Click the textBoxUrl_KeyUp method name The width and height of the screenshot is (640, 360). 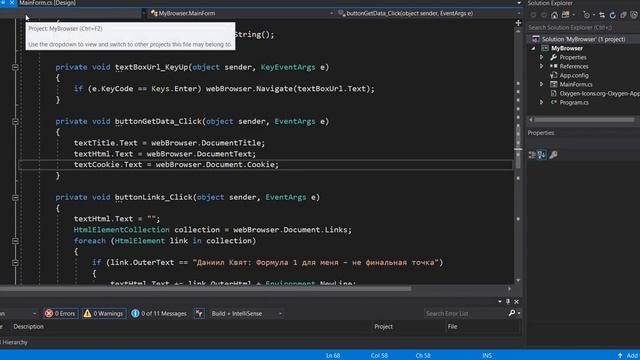(x=151, y=67)
